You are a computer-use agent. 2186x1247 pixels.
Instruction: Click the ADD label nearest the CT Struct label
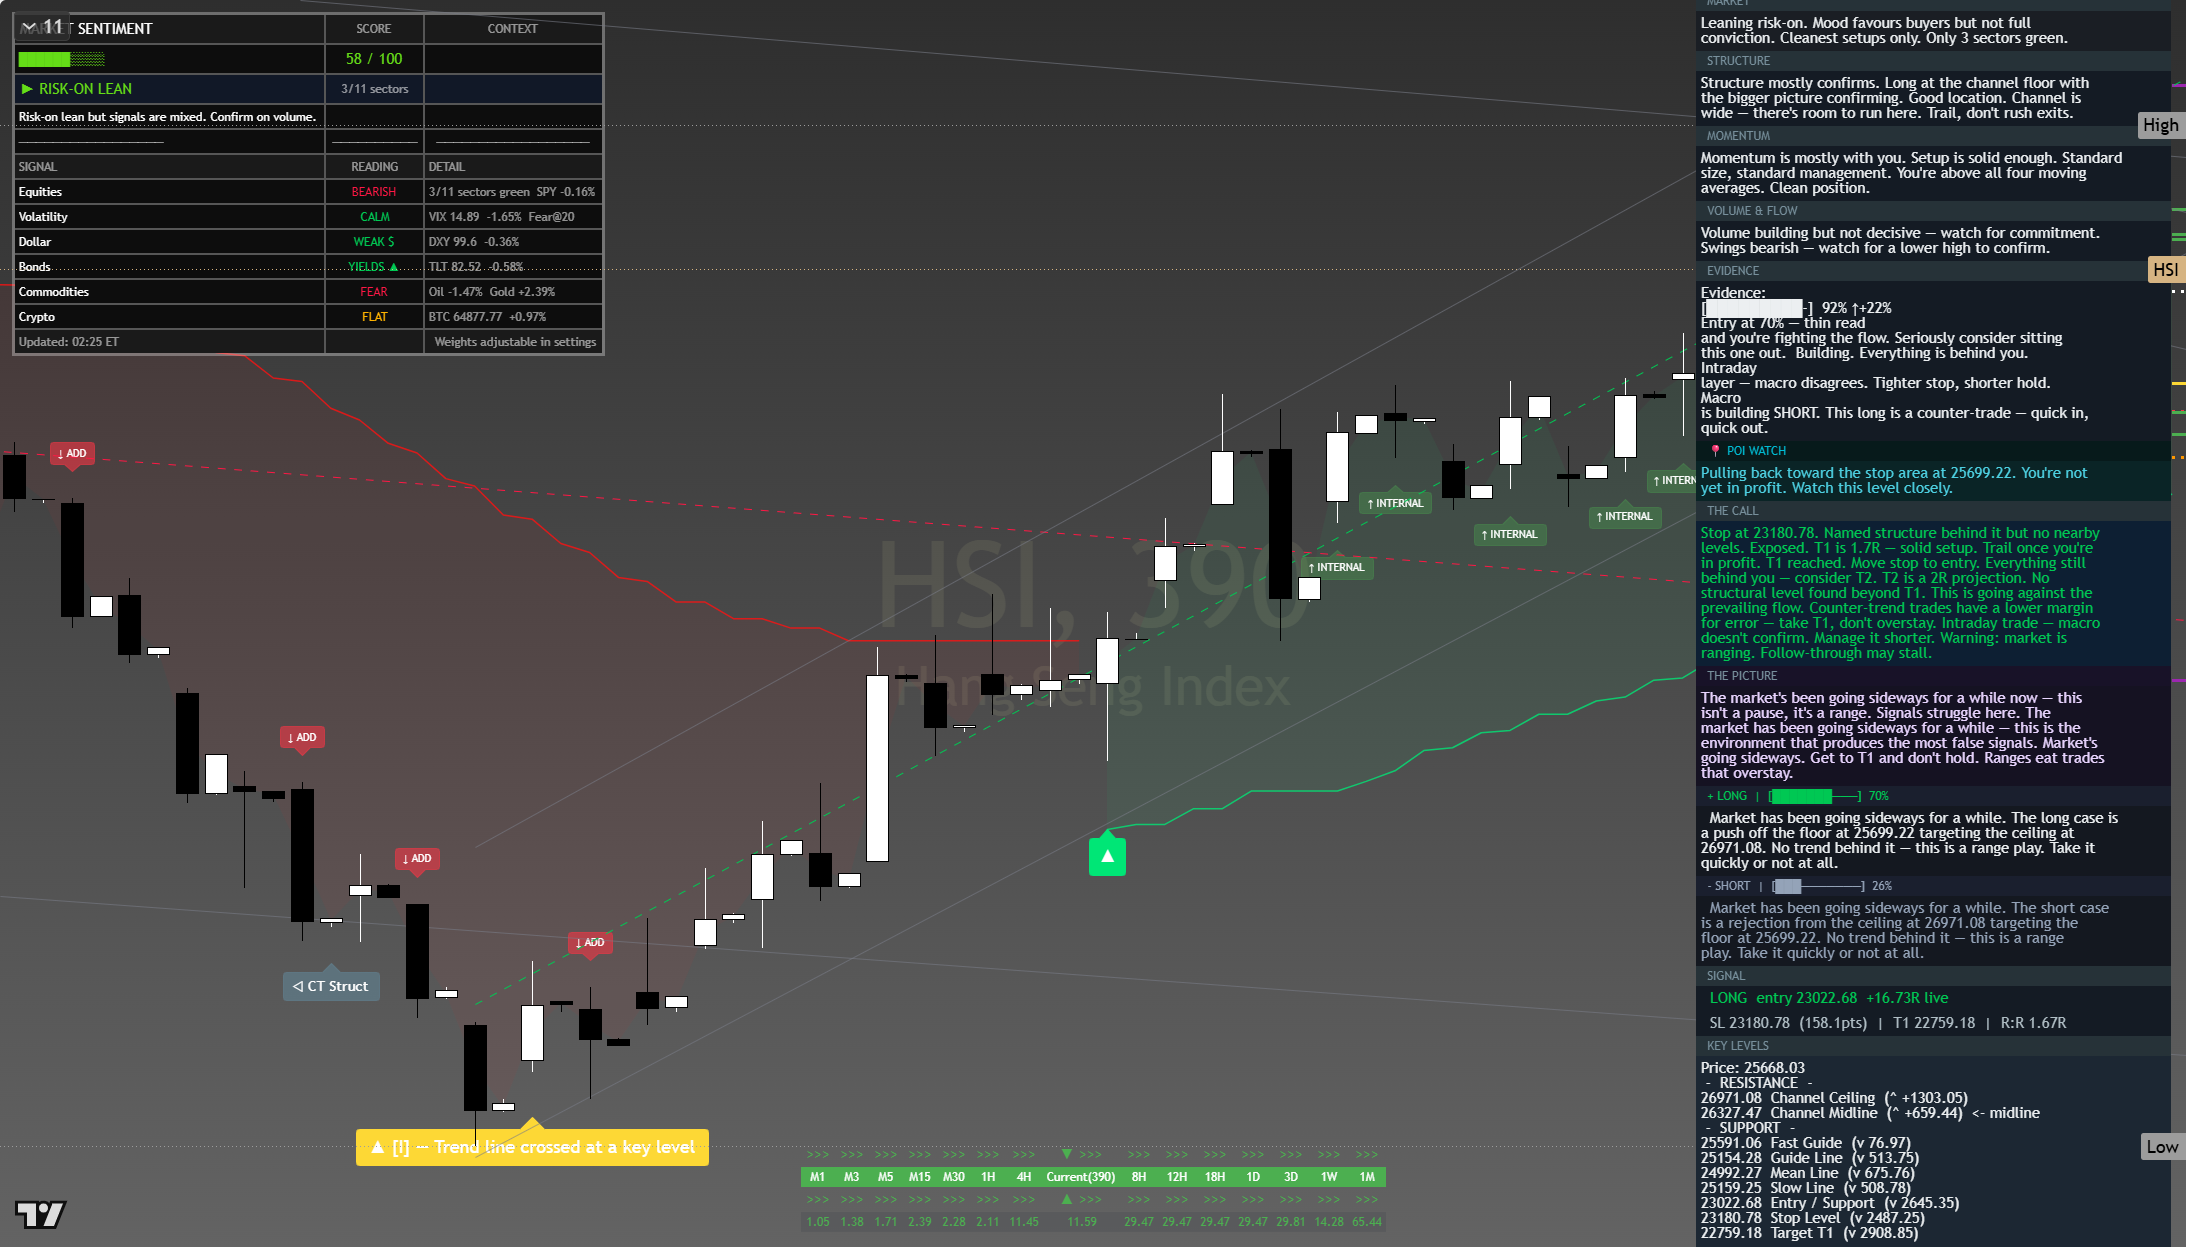click(417, 858)
